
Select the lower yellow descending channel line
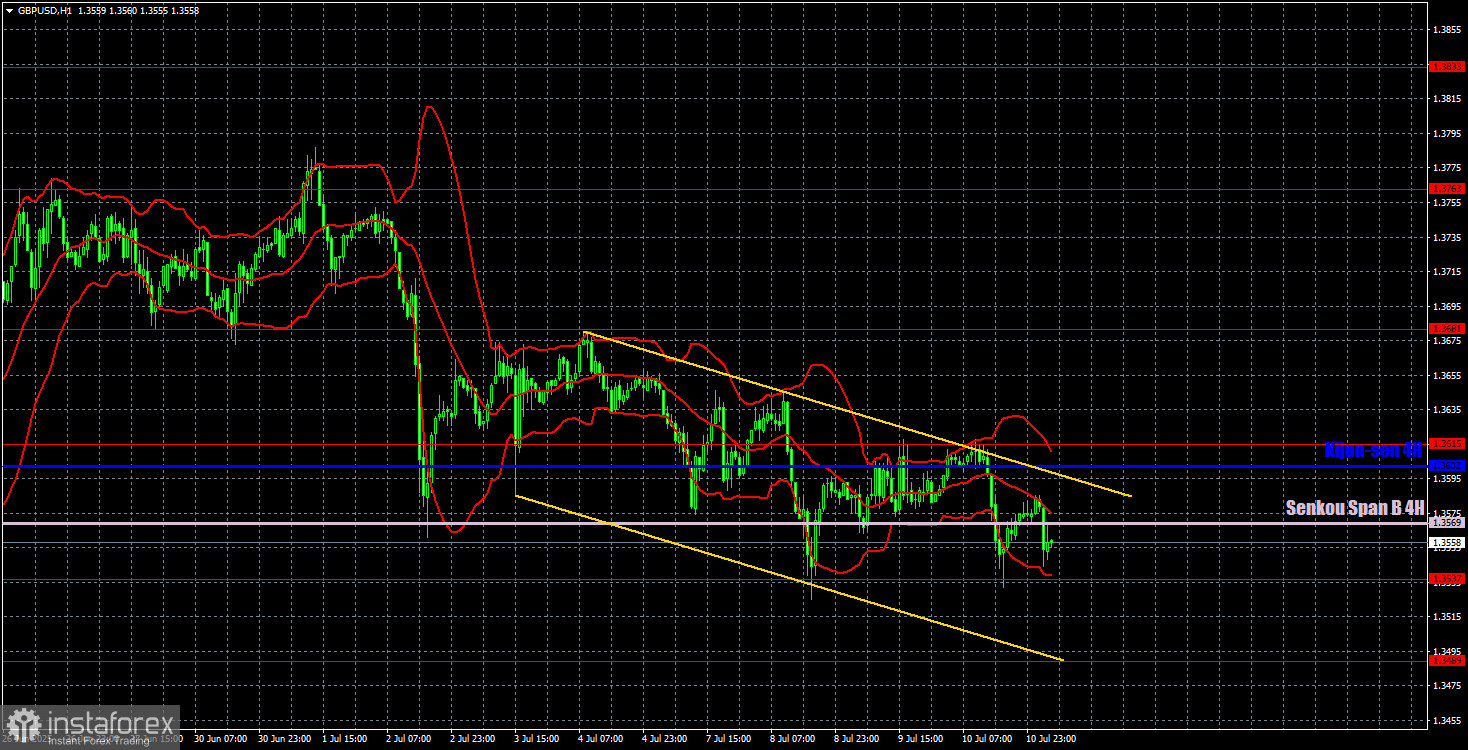point(788,578)
